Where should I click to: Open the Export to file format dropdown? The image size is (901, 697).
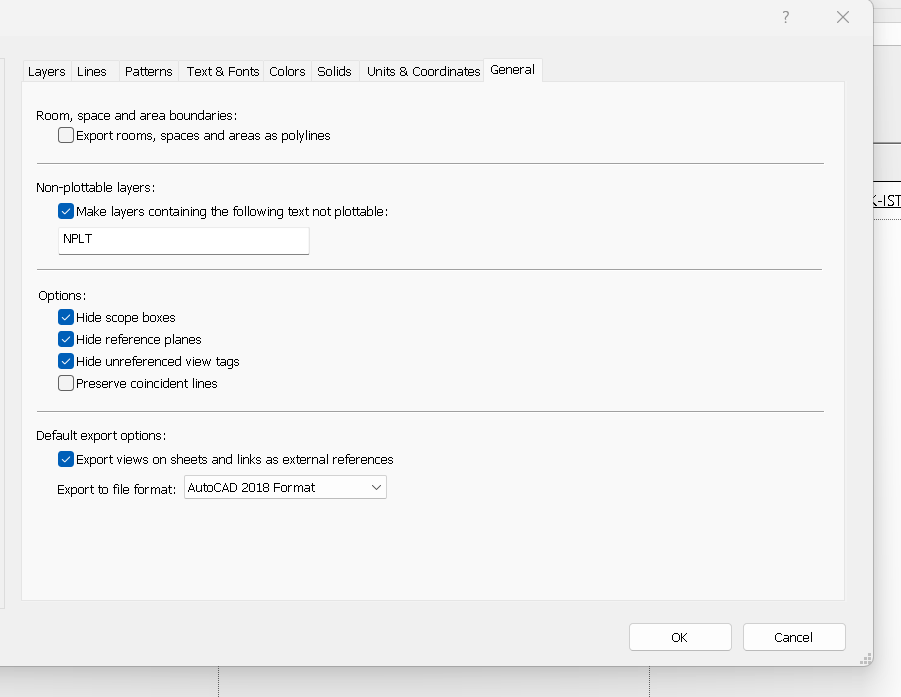tap(285, 487)
